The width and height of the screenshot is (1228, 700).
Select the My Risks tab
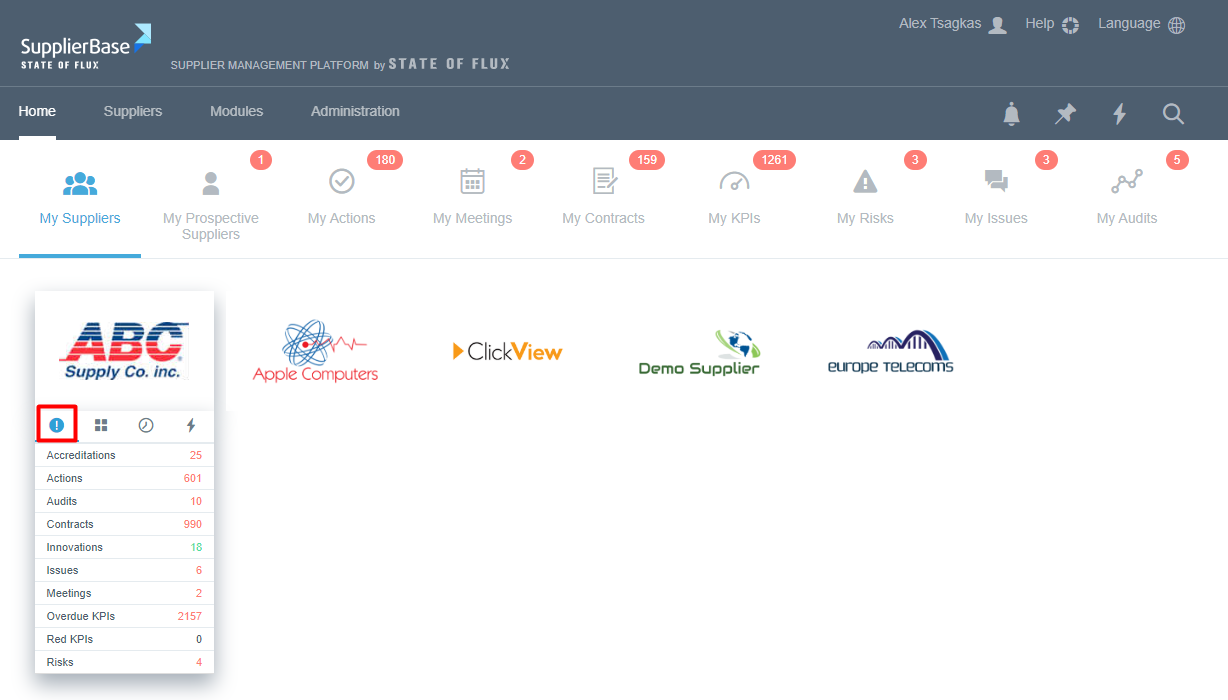[x=865, y=198]
